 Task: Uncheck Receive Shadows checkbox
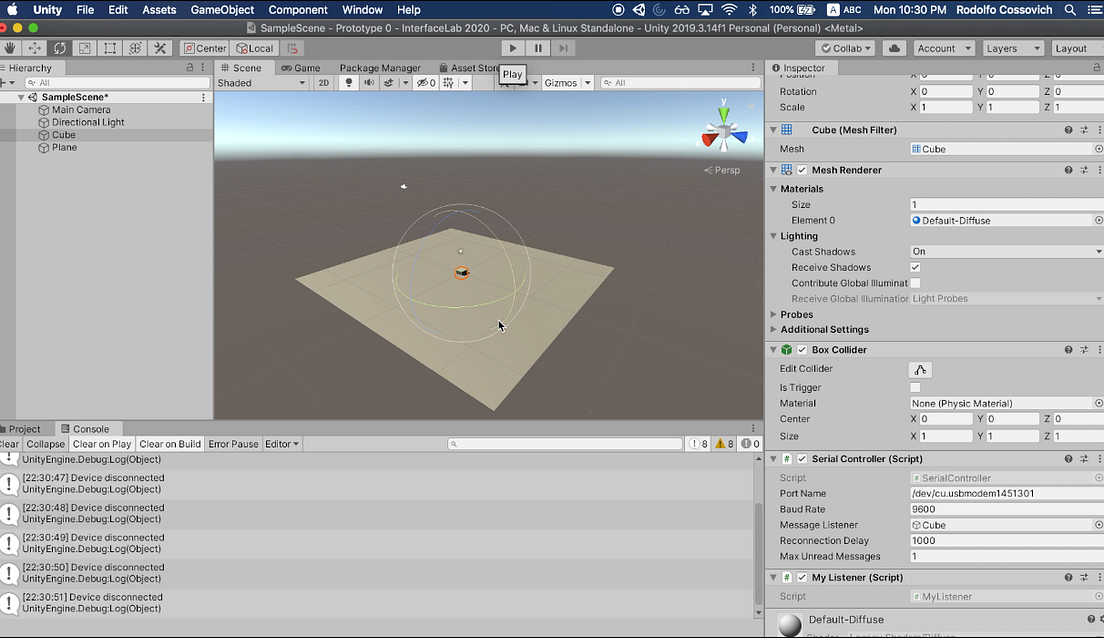click(x=915, y=268)
